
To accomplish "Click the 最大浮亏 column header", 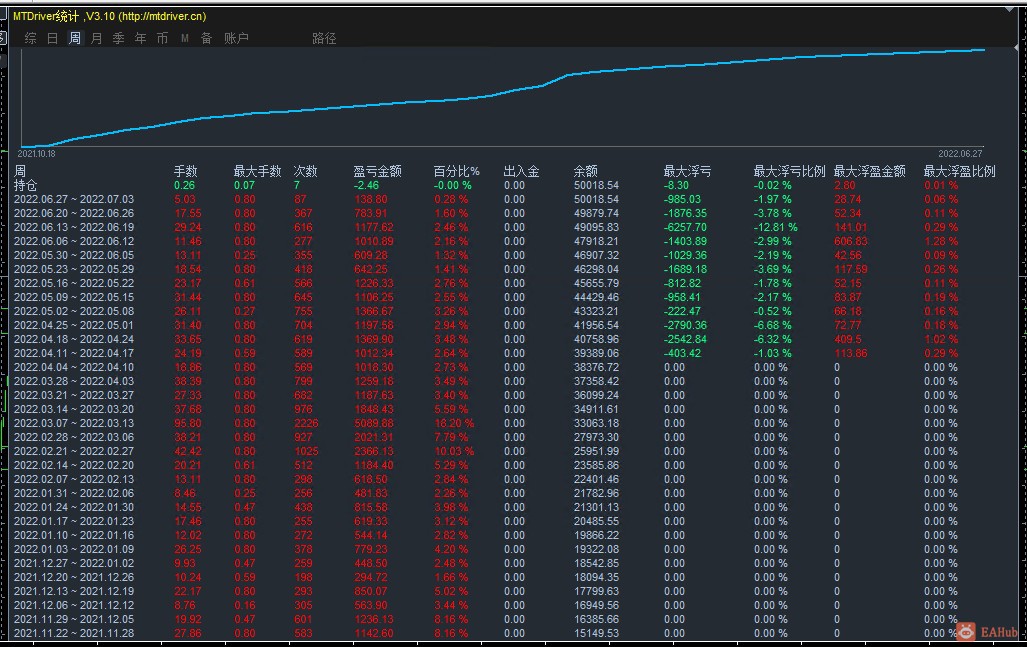I will click(x=687, y=171).
